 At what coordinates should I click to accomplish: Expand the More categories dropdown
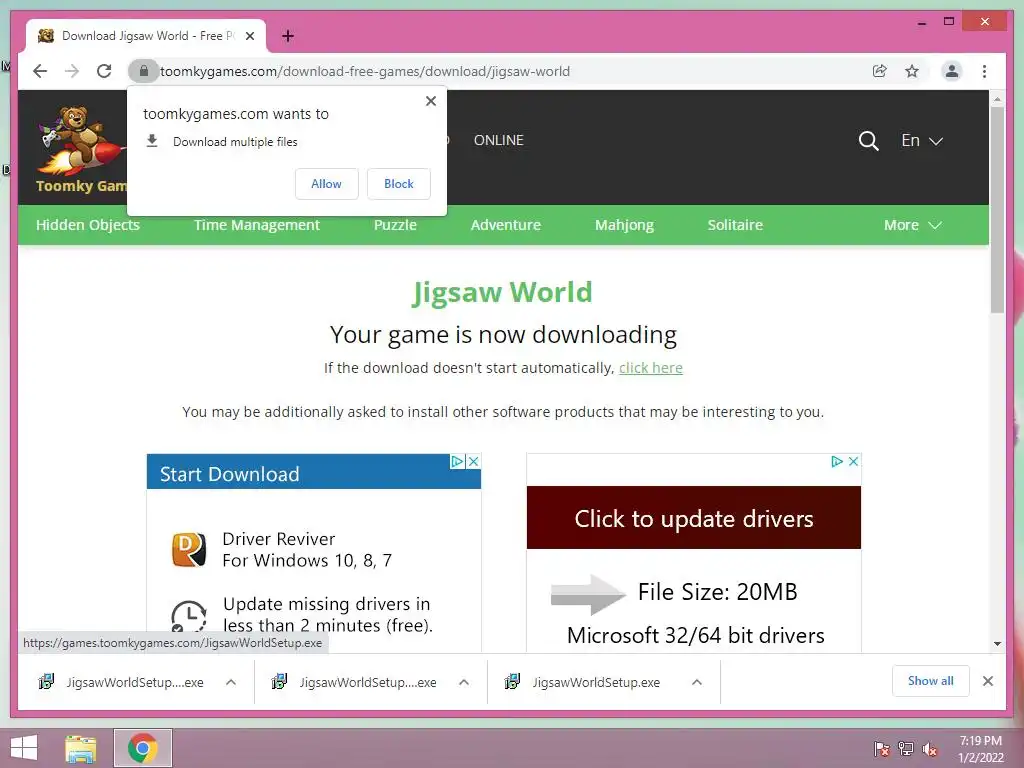[x=912, y=225]
